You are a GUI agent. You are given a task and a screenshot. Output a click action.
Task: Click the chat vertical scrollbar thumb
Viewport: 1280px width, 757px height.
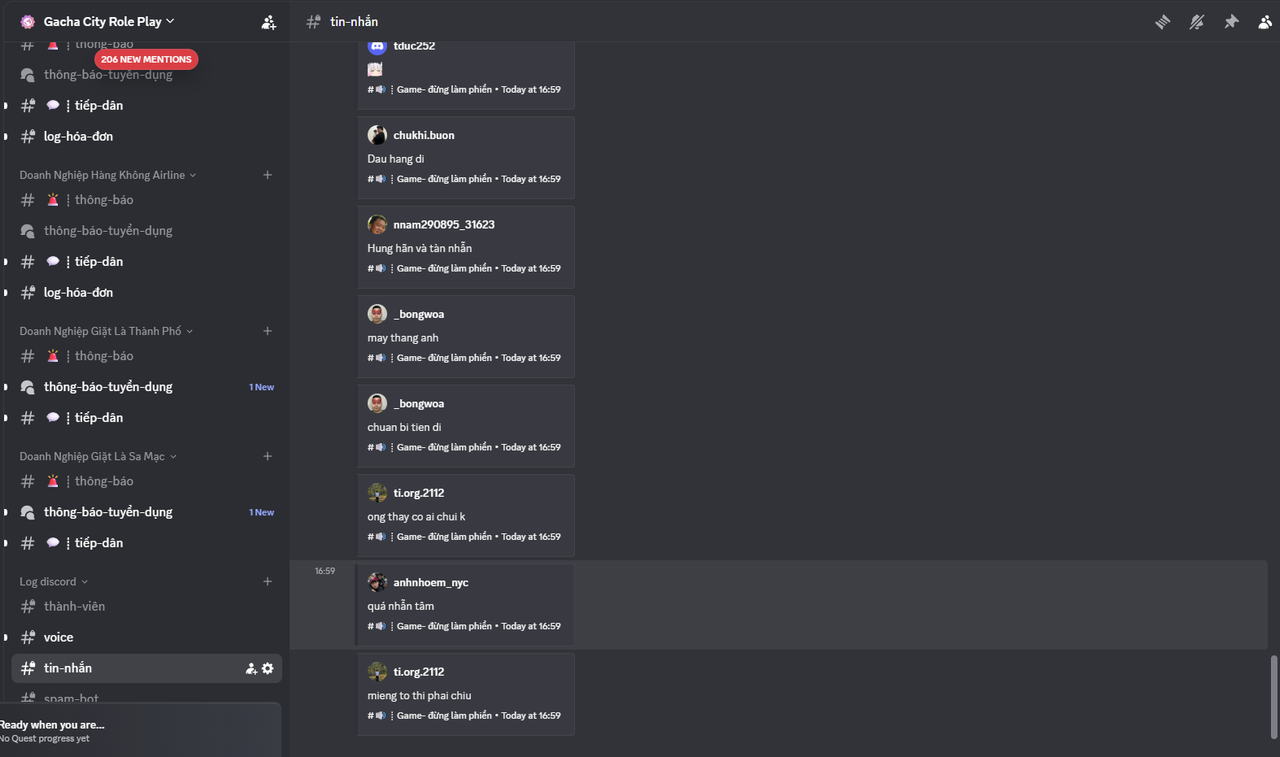tap(1273, 697)
